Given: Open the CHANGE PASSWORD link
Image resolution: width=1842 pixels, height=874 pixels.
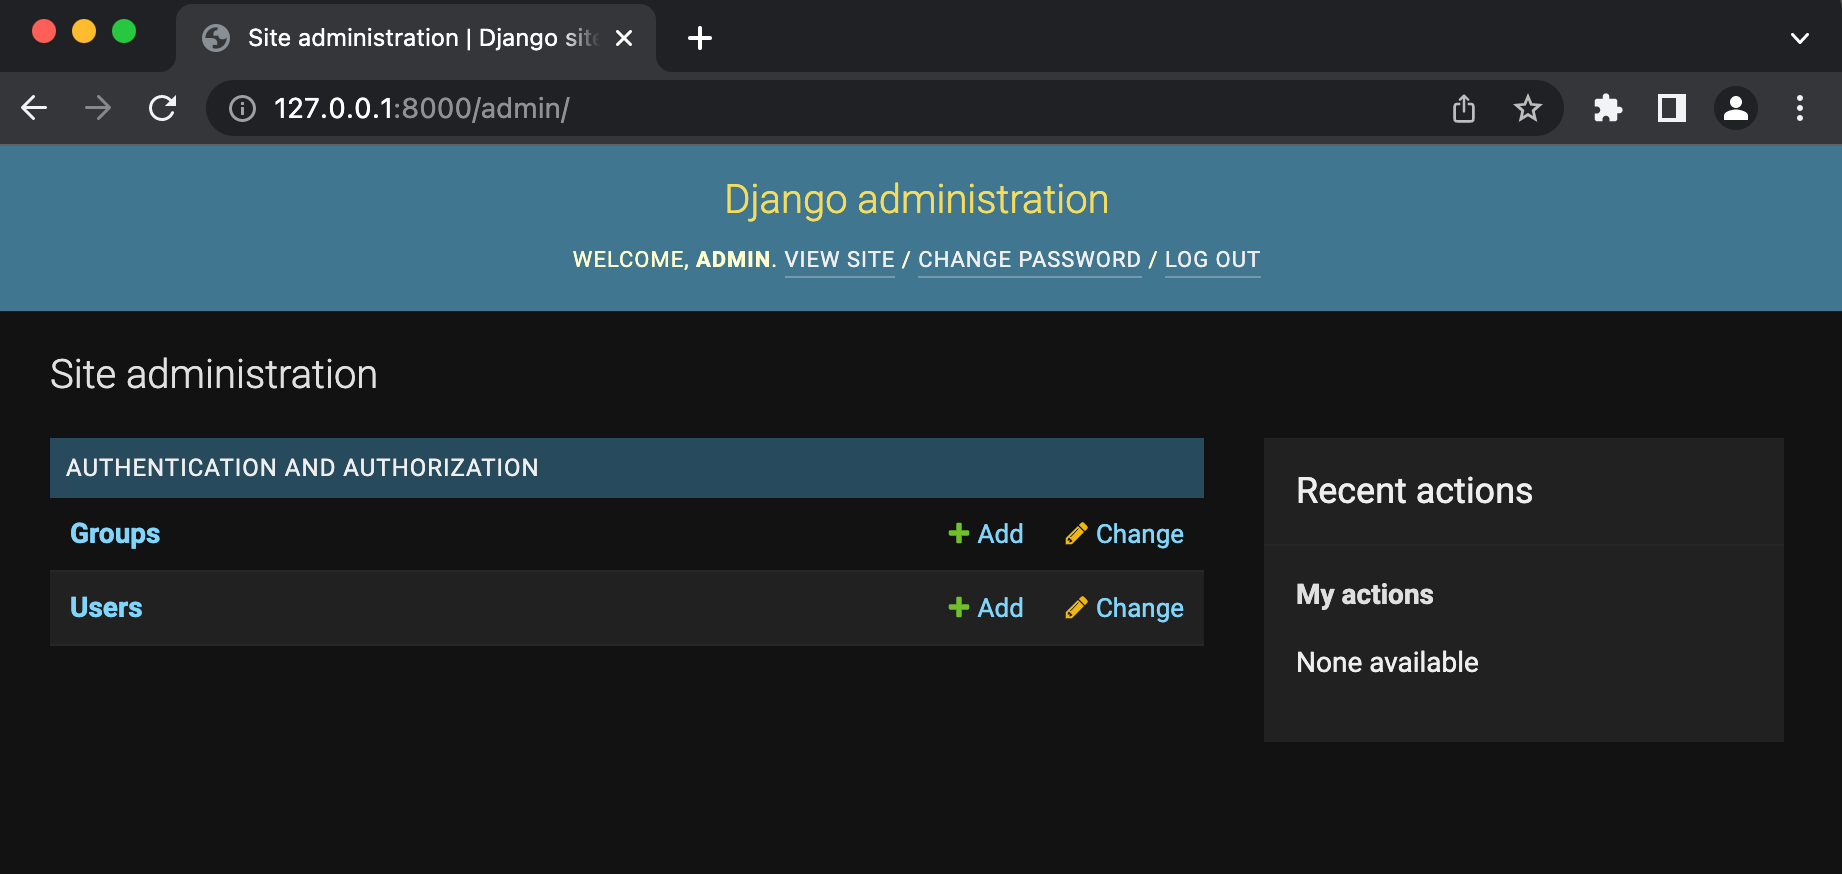Looking at the screenshot, I should click(1030, 260).
